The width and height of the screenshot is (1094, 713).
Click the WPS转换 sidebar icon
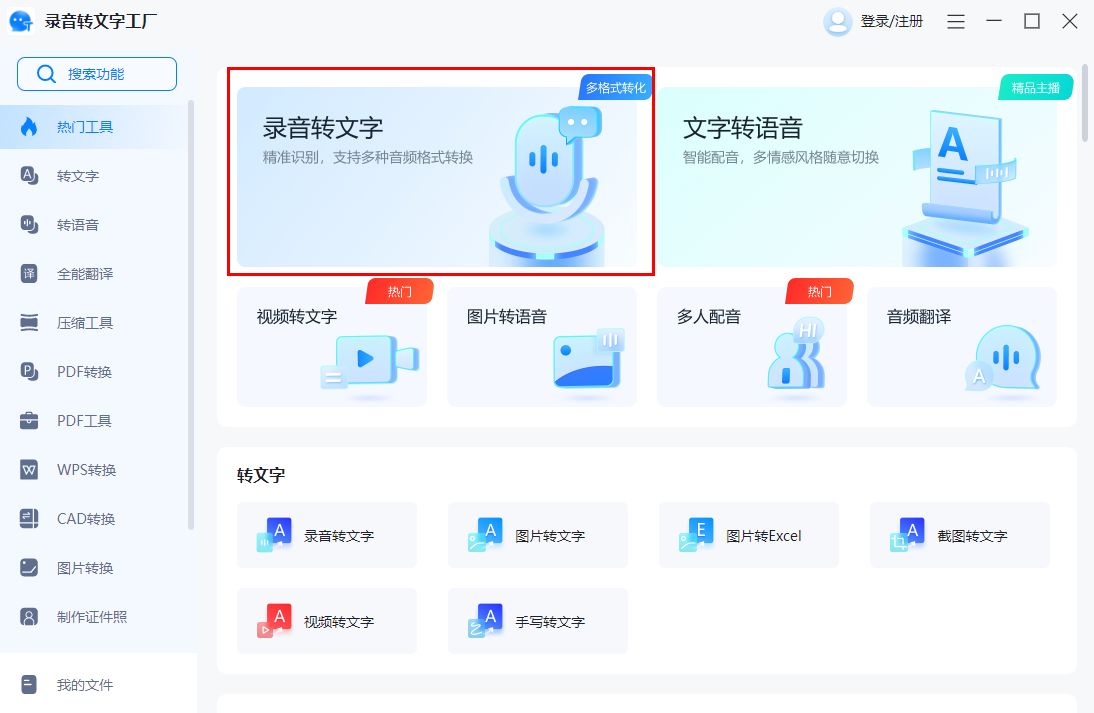point(29,470)
